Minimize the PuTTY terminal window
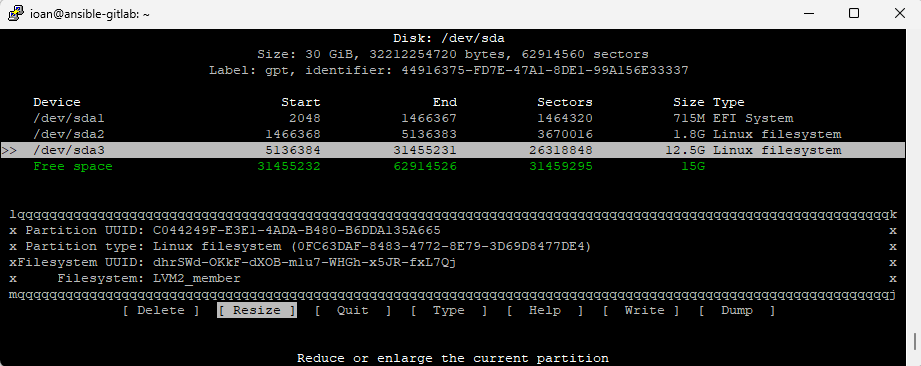This screenshot has width=921, height=366. (x=809, y=13)
